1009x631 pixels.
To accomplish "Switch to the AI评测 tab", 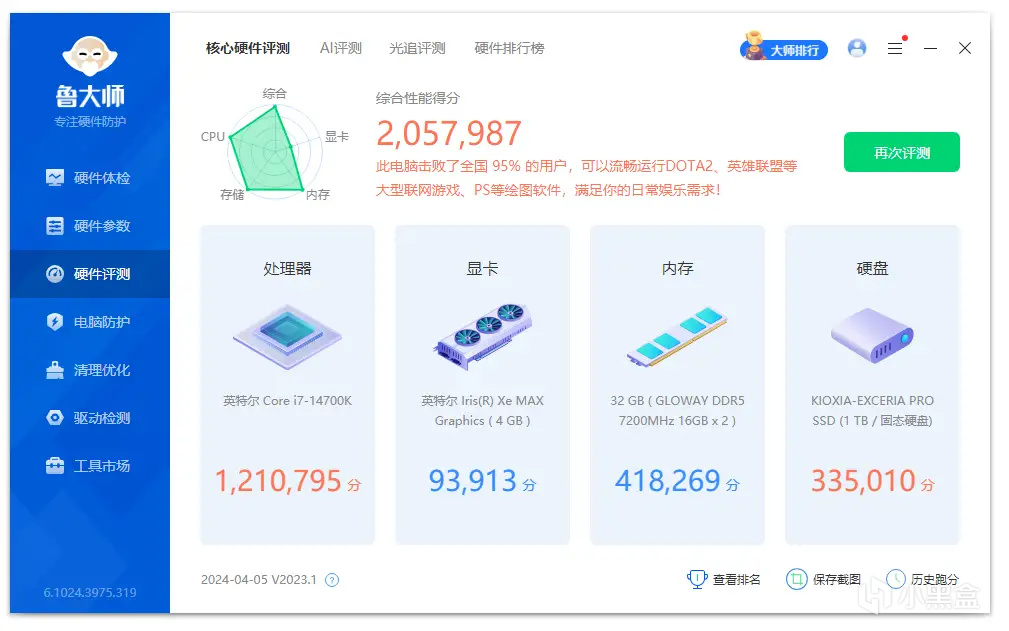I will pyautogui.click(x=340, y=48).
